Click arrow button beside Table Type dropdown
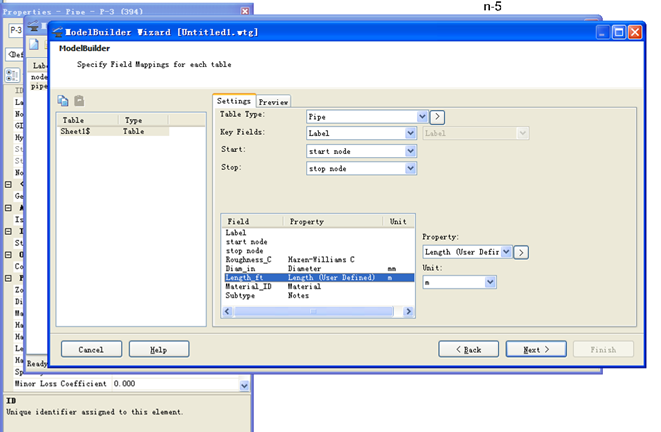This screenshot has width=661, height=432. click(x=437, y=116)
